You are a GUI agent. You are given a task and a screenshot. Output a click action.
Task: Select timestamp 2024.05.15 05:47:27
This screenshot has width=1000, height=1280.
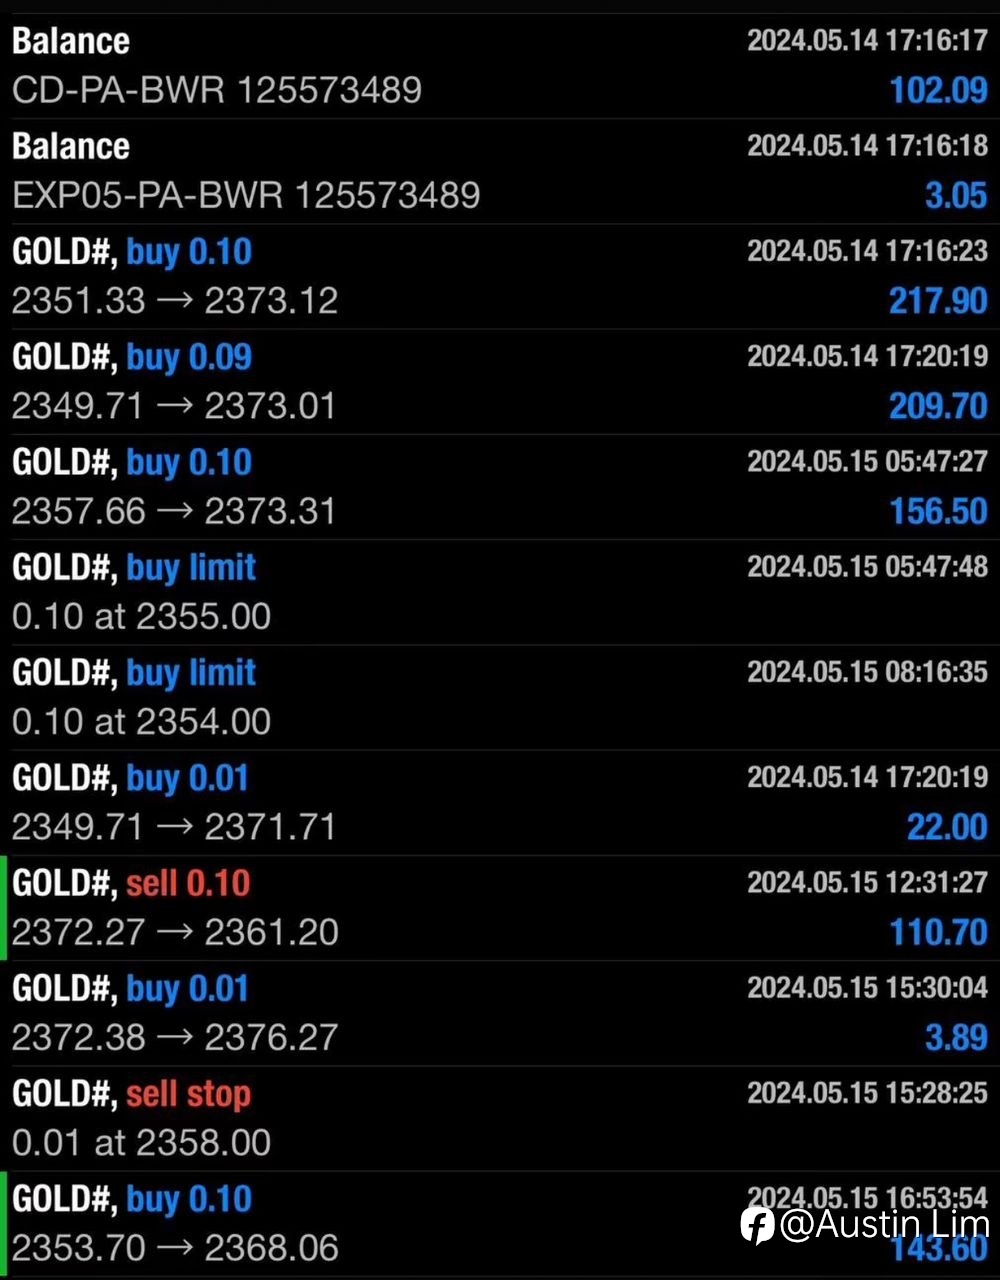(867, 461)
